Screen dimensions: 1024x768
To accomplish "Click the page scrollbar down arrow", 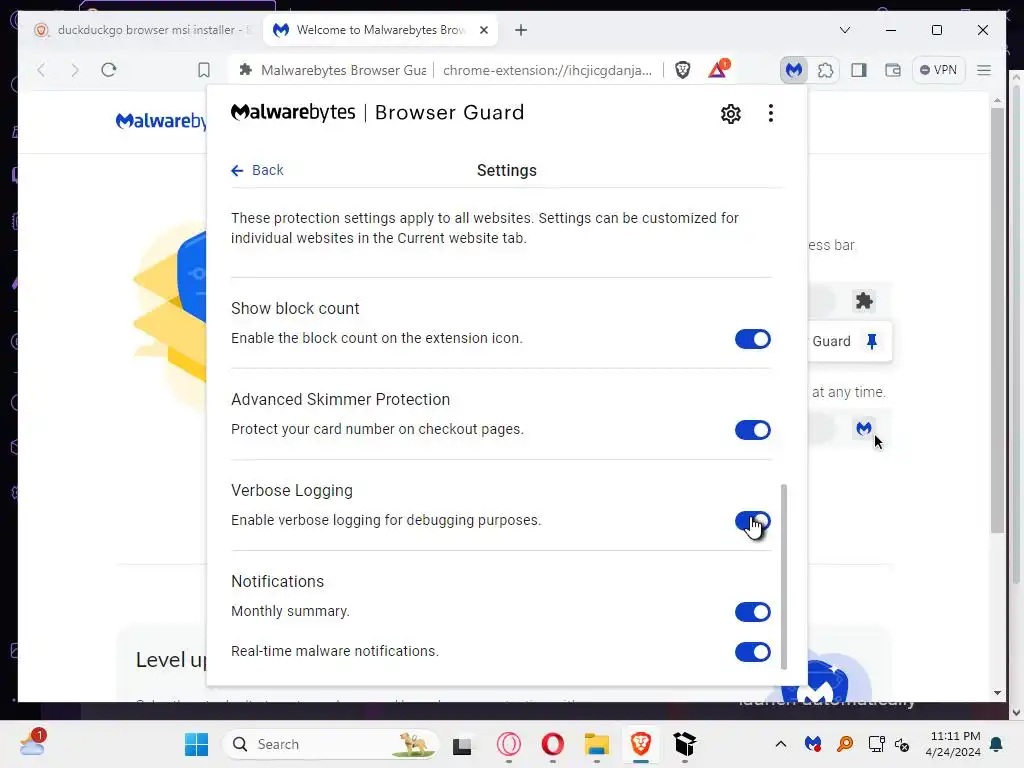I will tap(997, 692).
